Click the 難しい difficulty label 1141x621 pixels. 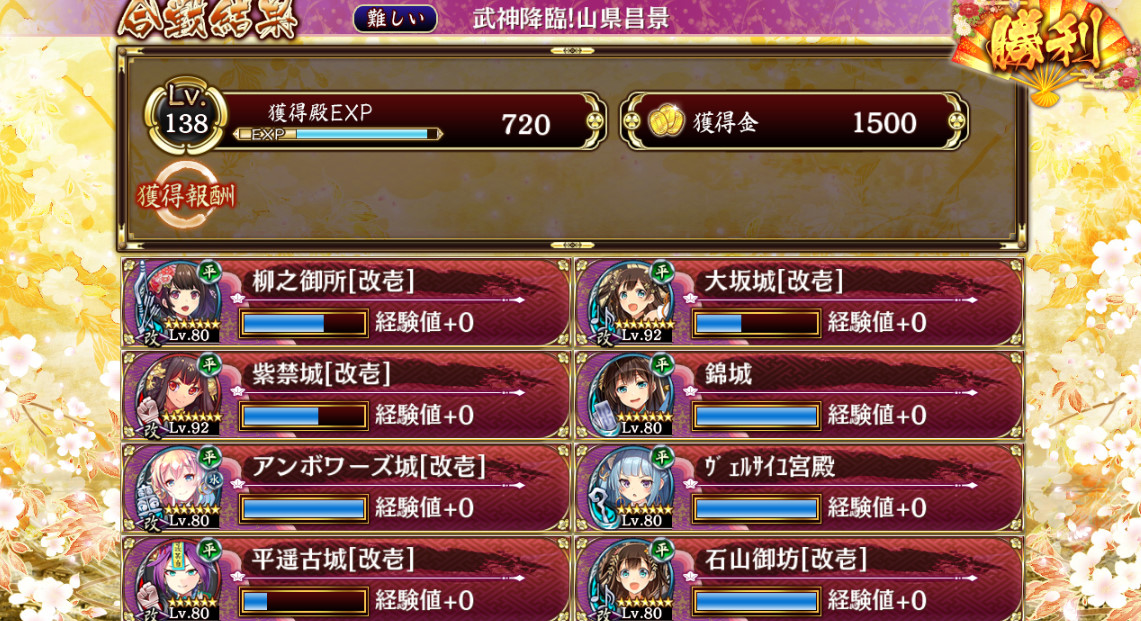(395, 18)
